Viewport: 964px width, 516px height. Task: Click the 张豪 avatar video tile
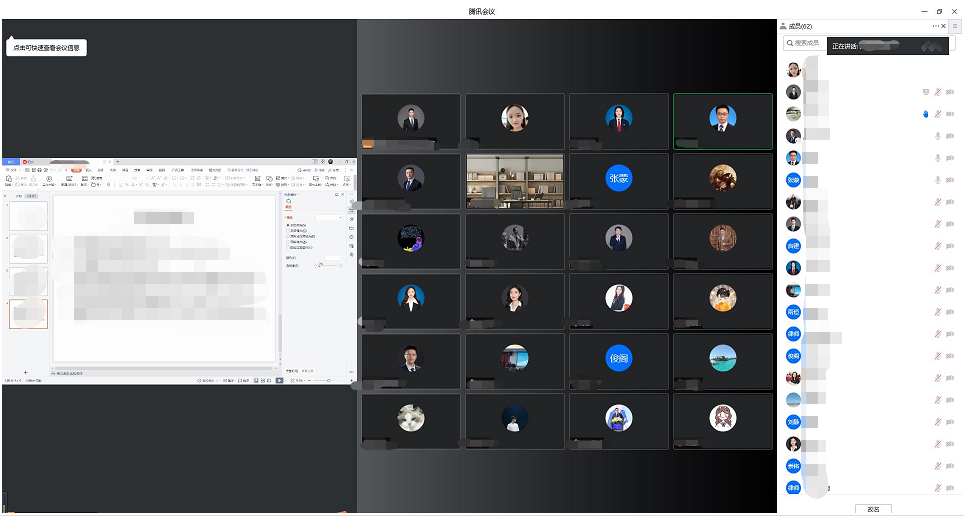(x=619, y=179)
